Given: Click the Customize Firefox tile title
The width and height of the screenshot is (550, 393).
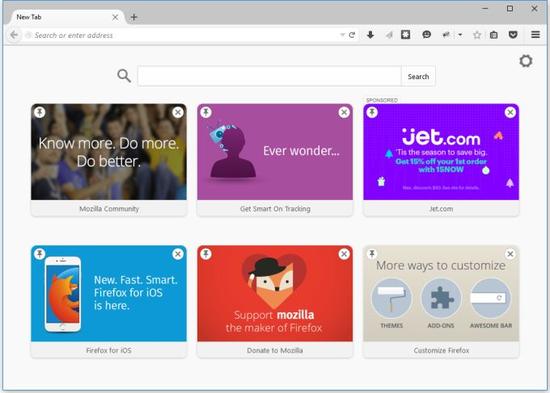Looking at the screenshot, I should coord(441,351).
